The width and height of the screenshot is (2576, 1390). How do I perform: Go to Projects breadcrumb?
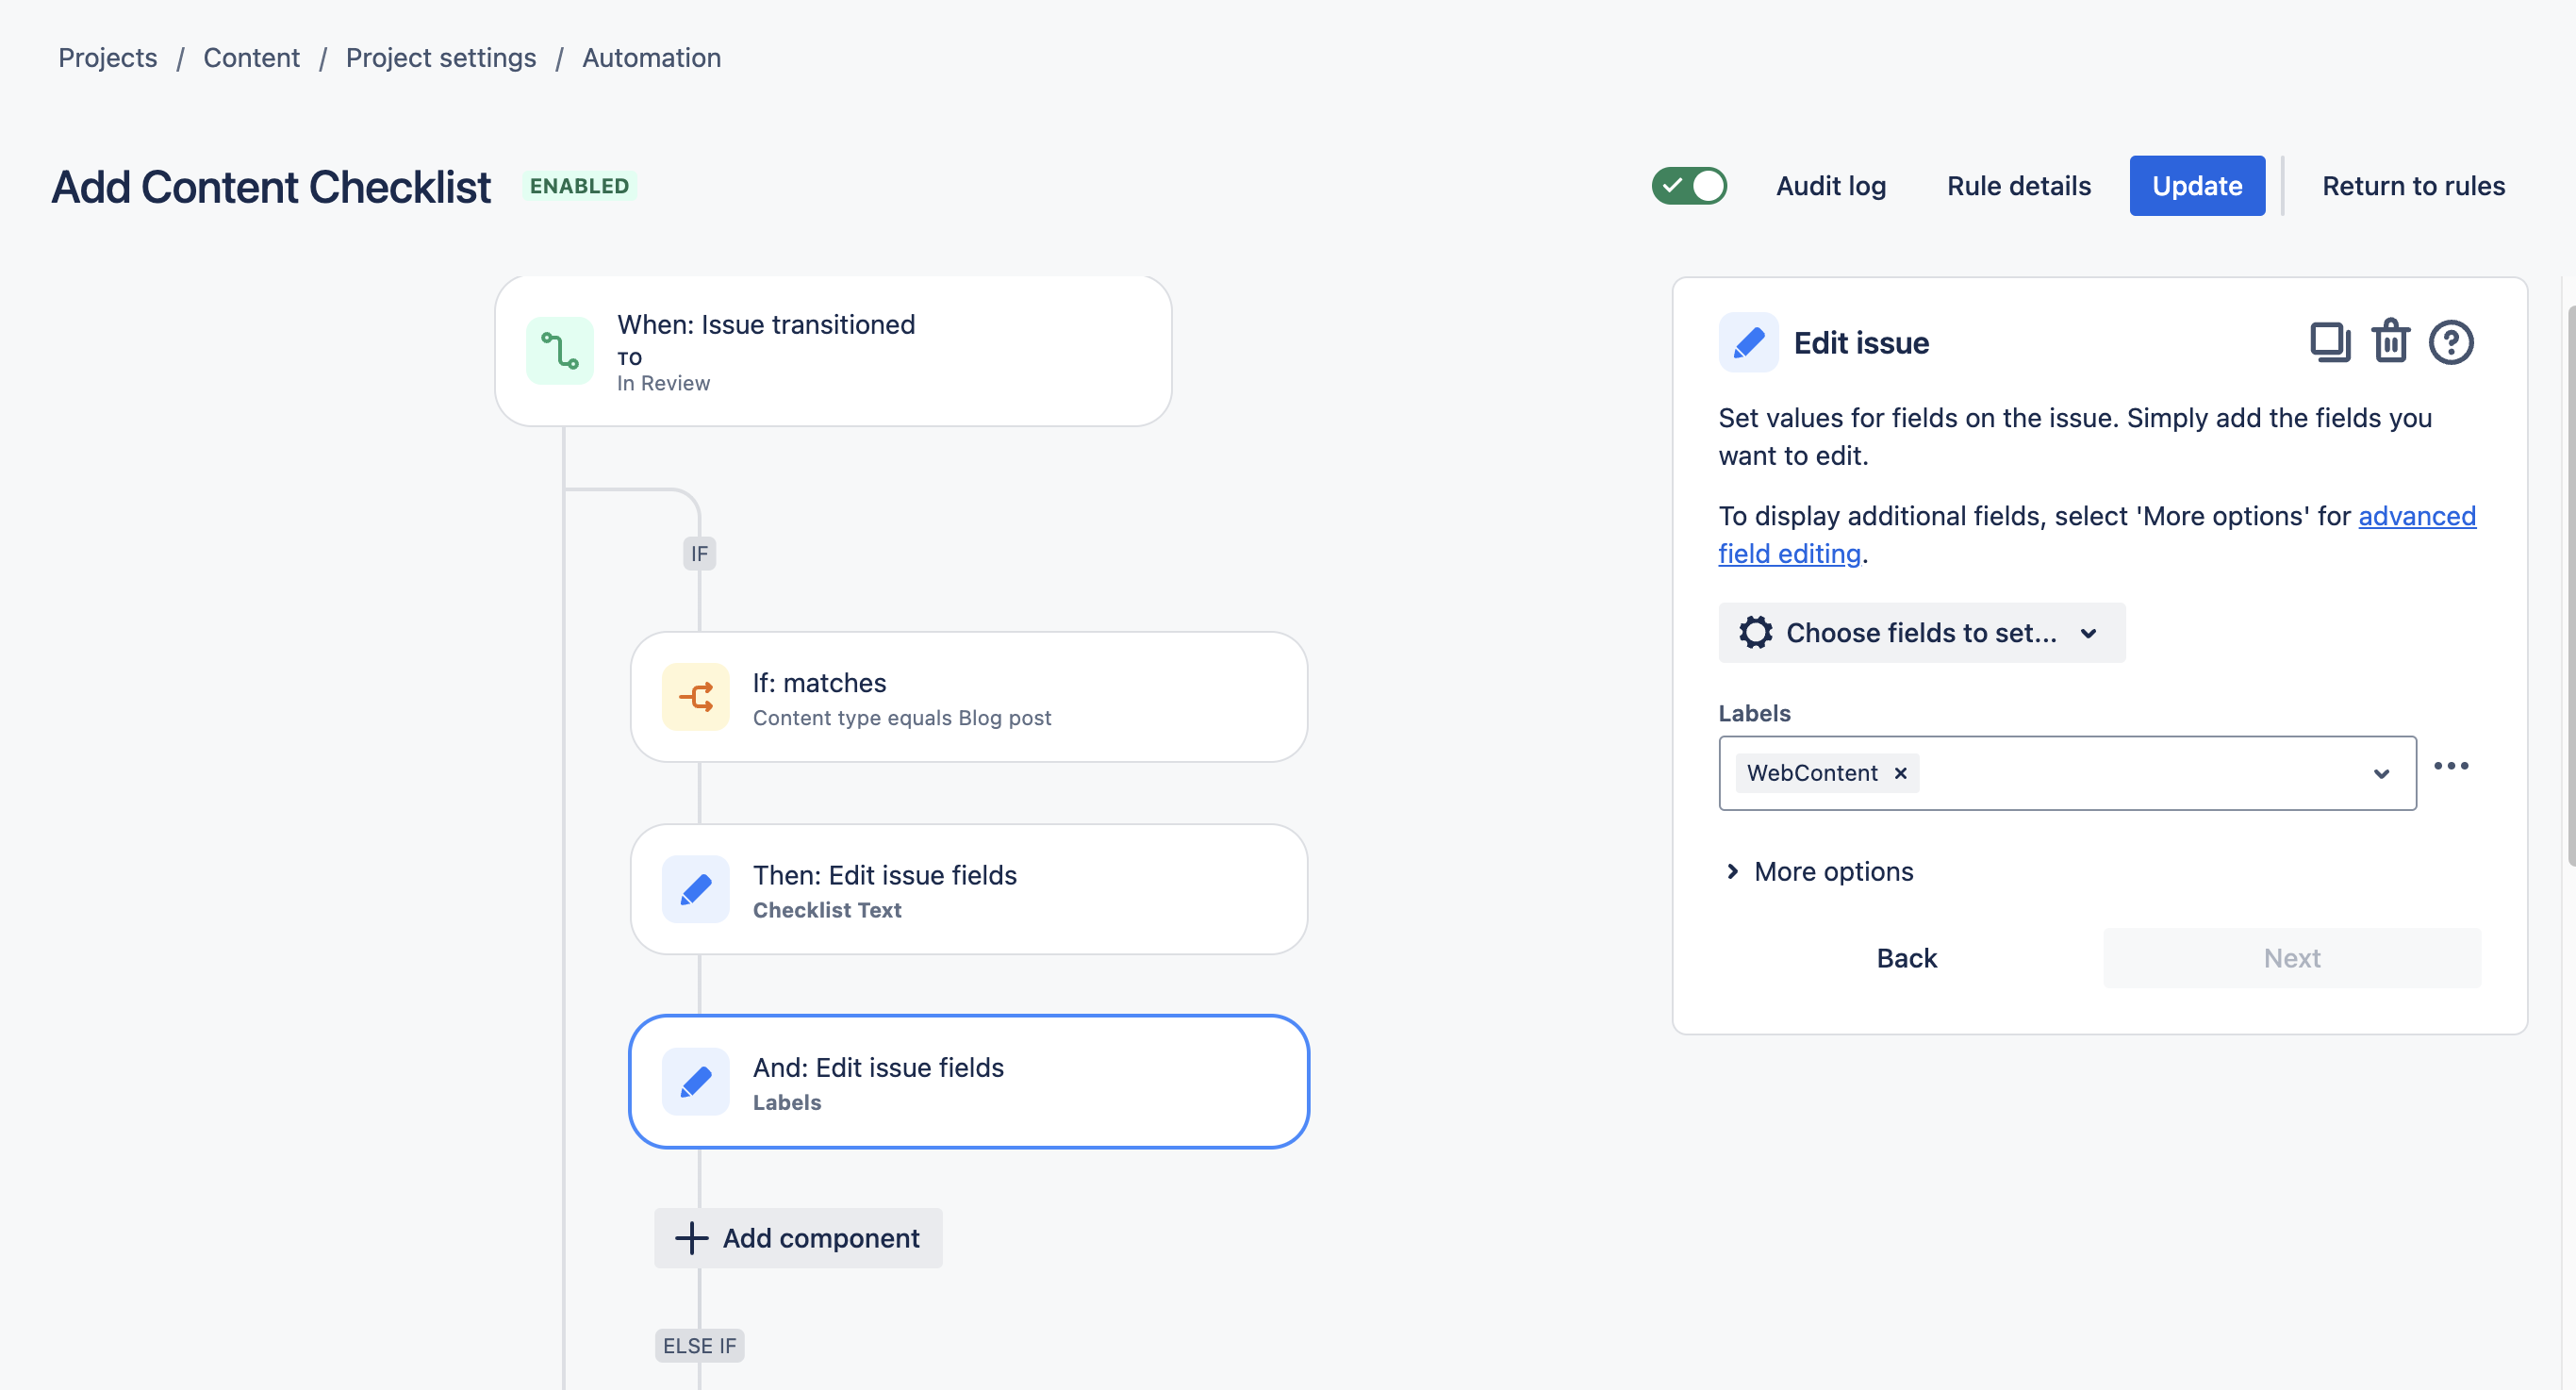click(108, 58)
